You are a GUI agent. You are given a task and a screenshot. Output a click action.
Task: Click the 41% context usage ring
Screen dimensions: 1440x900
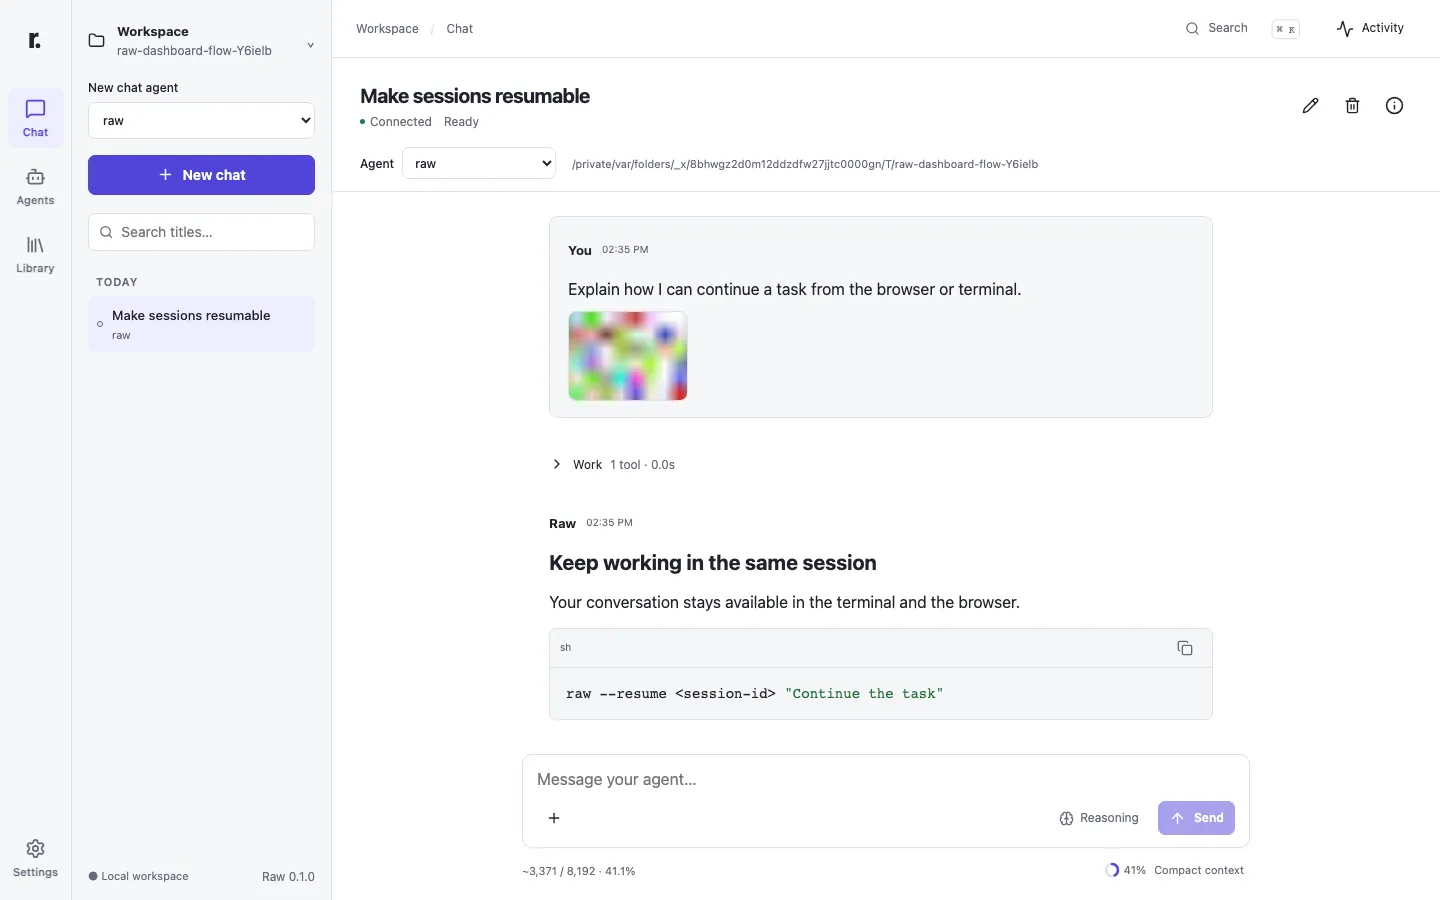(x=1112, y=870)
